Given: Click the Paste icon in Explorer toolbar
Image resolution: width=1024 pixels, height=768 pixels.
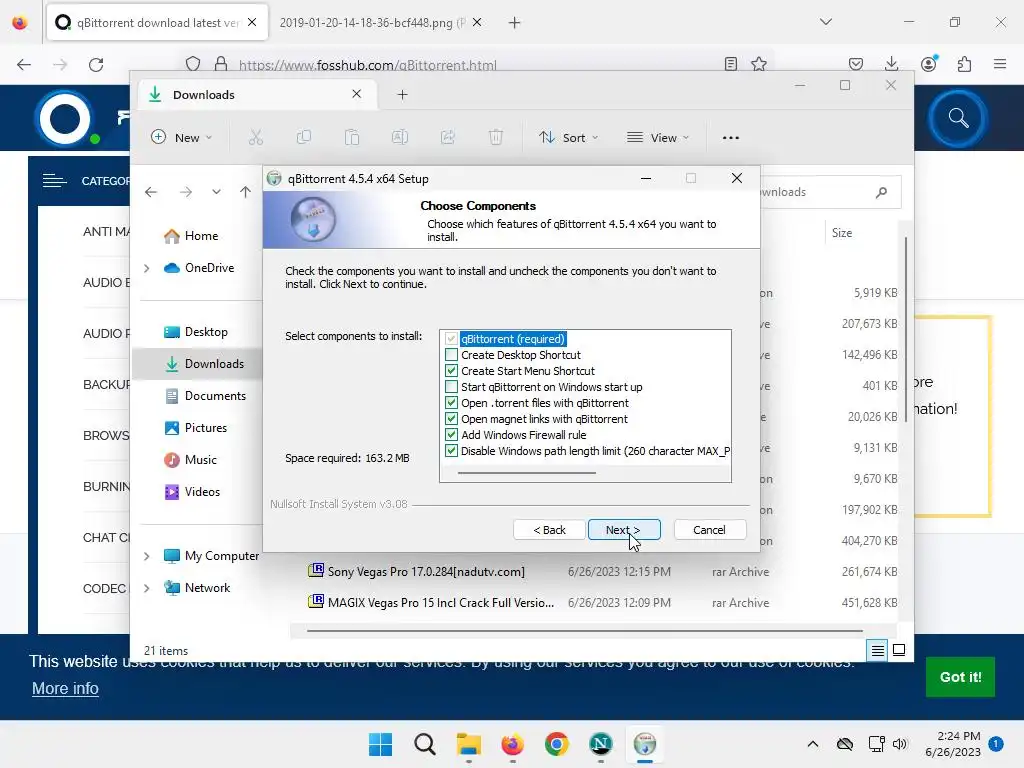Looking at the screenshot, I should tap(352, 138).
